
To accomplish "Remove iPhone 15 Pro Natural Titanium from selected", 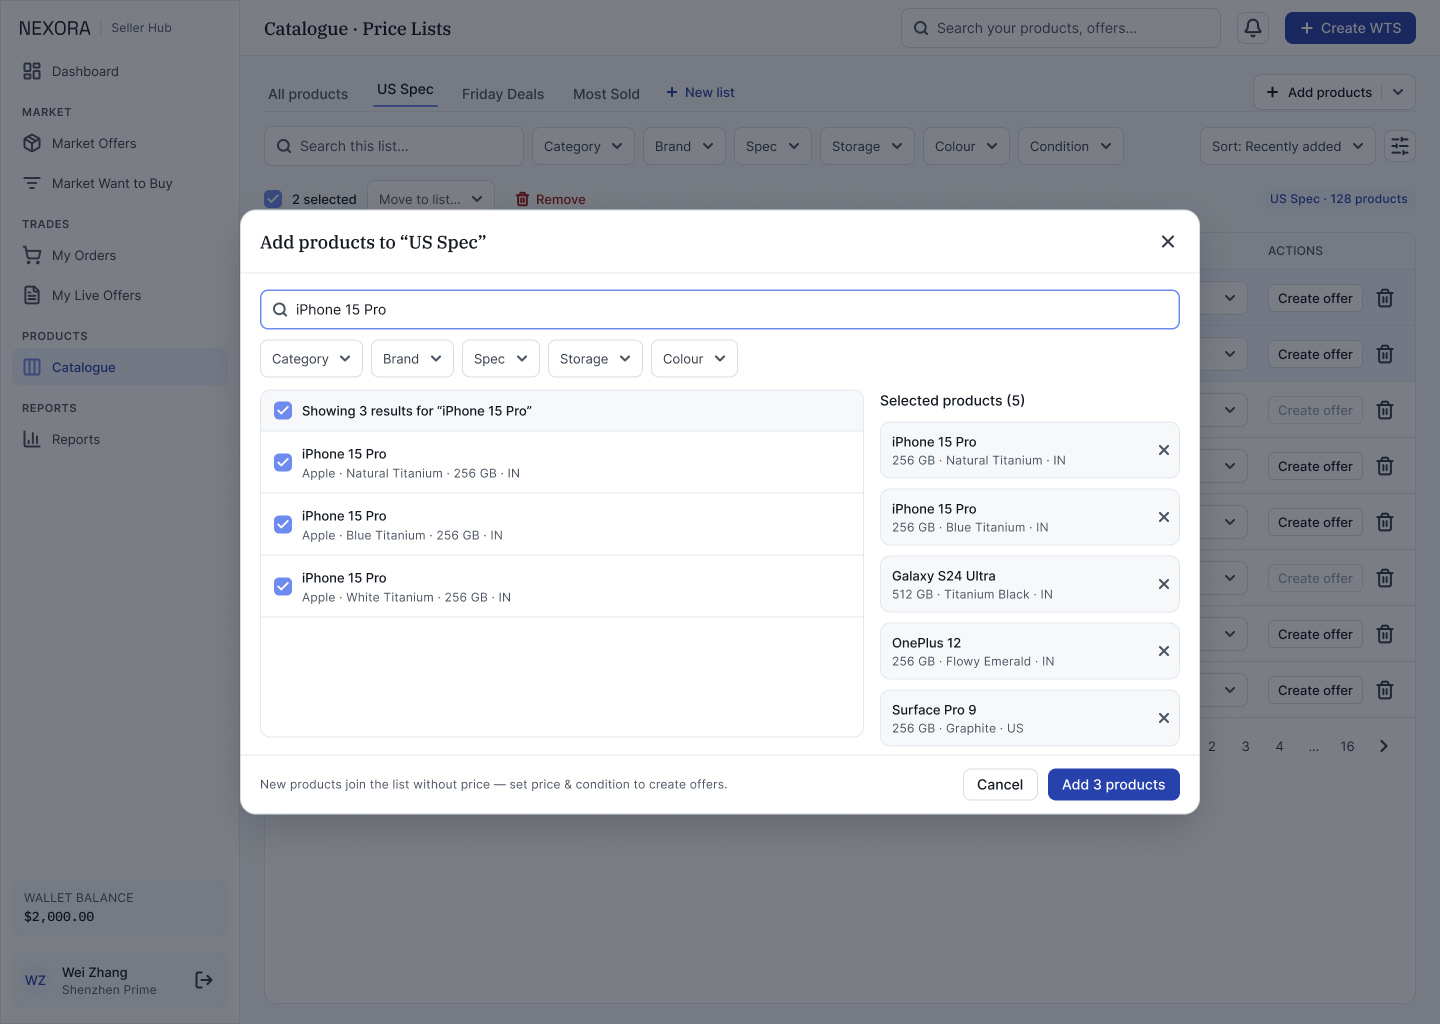I will (1164, 450).
